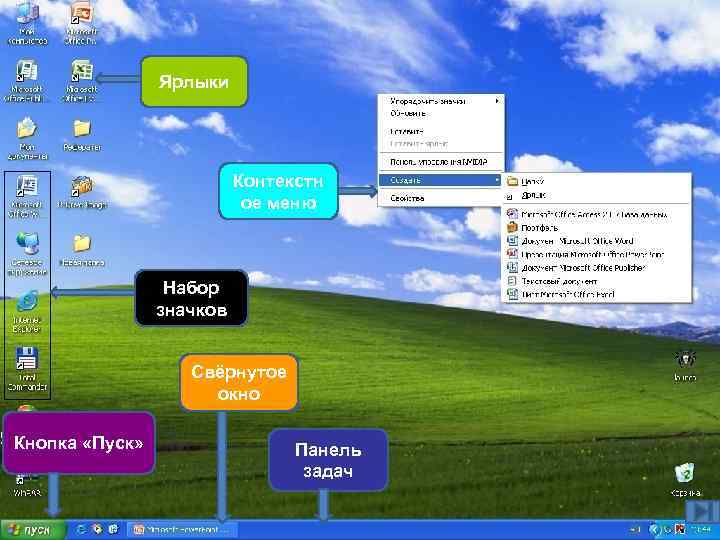Click the taskbar clock
Image resolution: width=720 pixels, height=540 pixels.
(703, 530)
